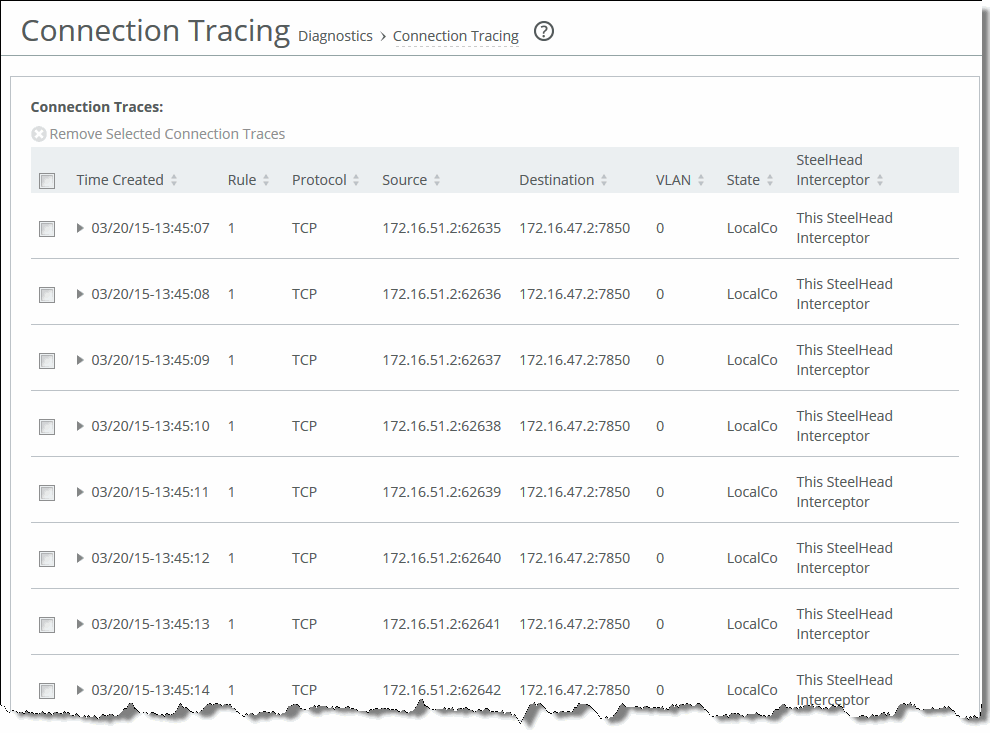Screen dimensions: 990x733
Task: Open the Diagnostics breadcrumb menu item
Action: click(335, 35)
